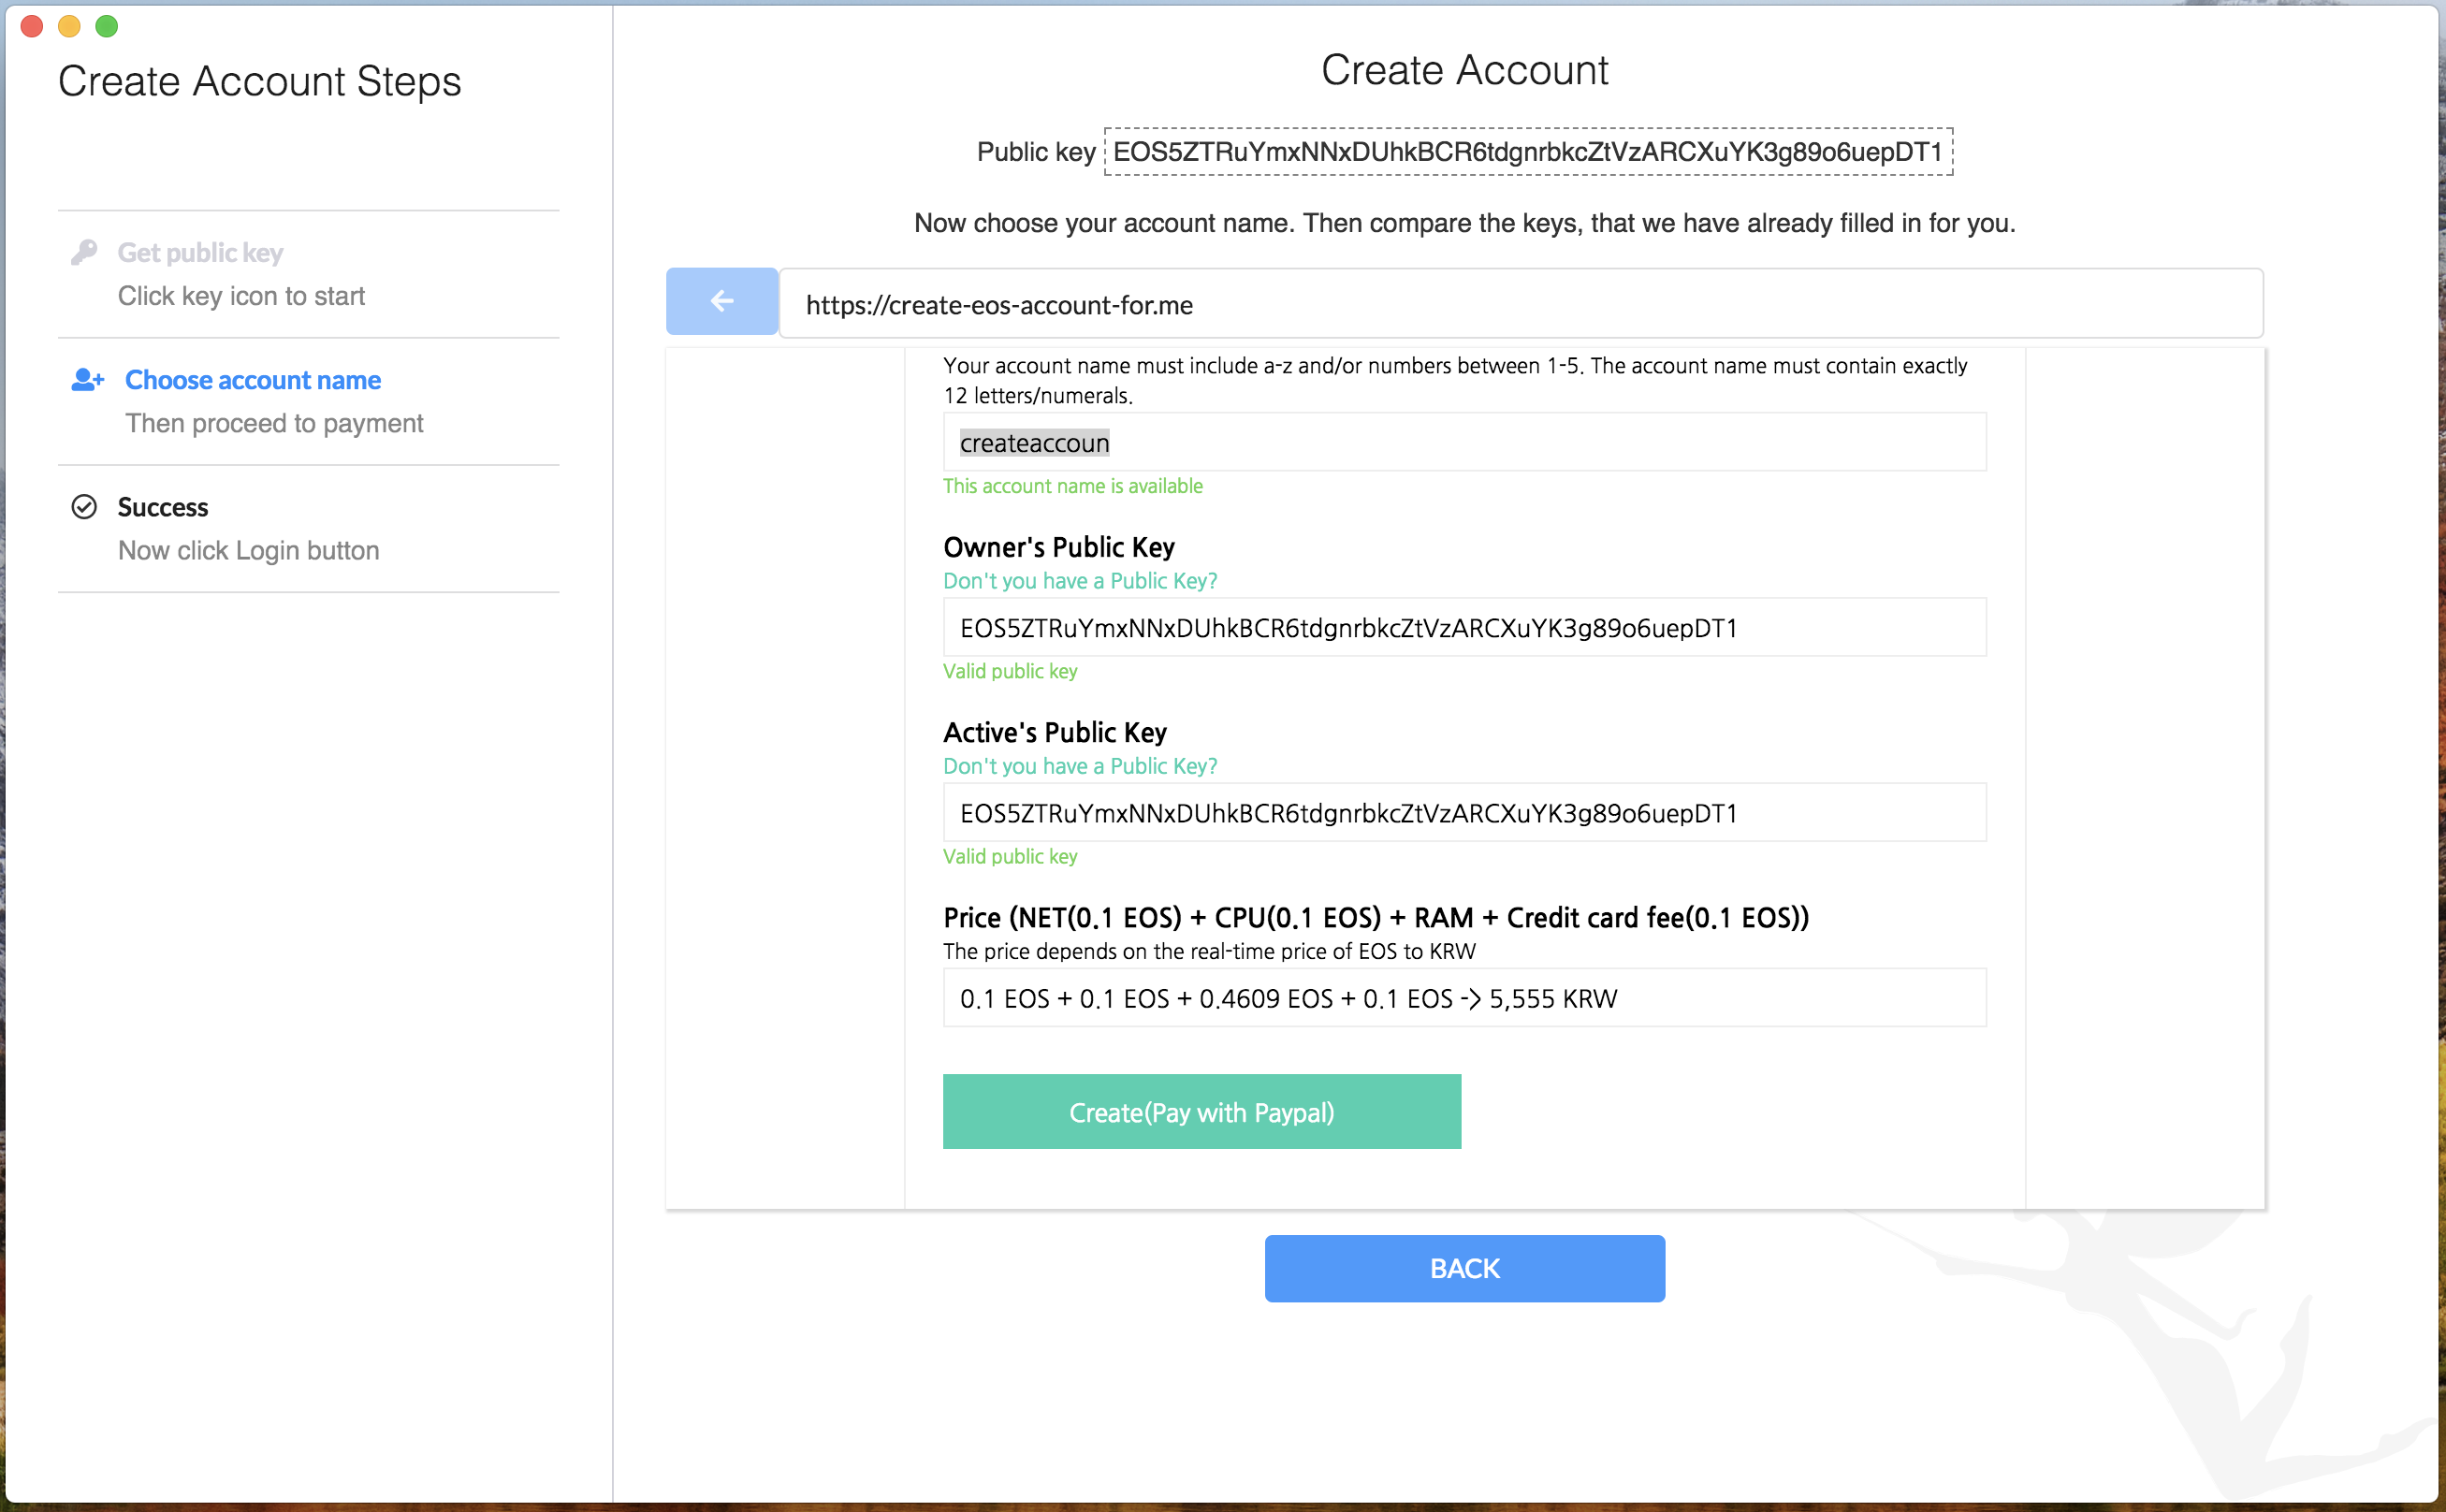
Task: Click the account name field containing createaccoun
Action: [1465, 442]
